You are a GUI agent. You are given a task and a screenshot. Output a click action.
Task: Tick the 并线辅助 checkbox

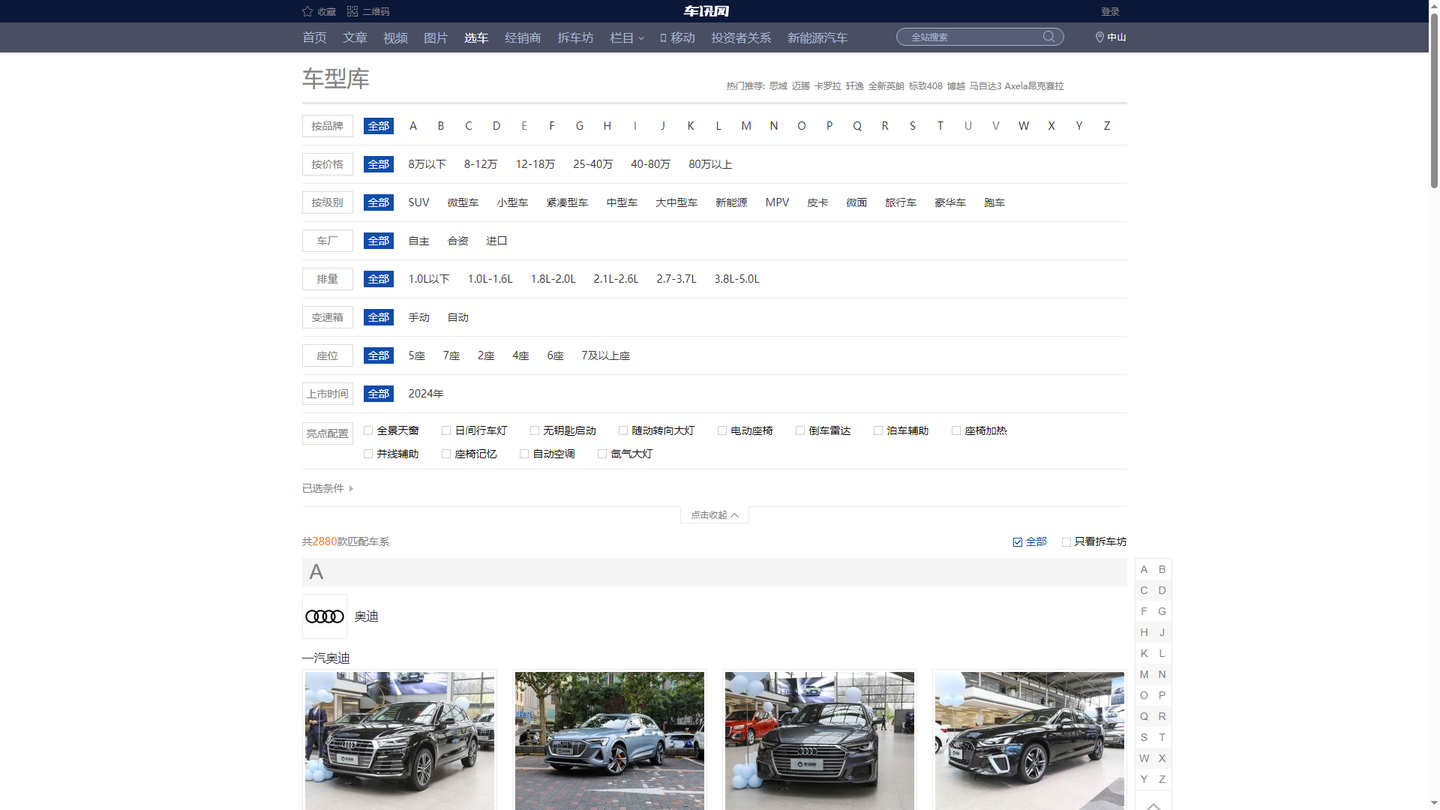[368, 454]
